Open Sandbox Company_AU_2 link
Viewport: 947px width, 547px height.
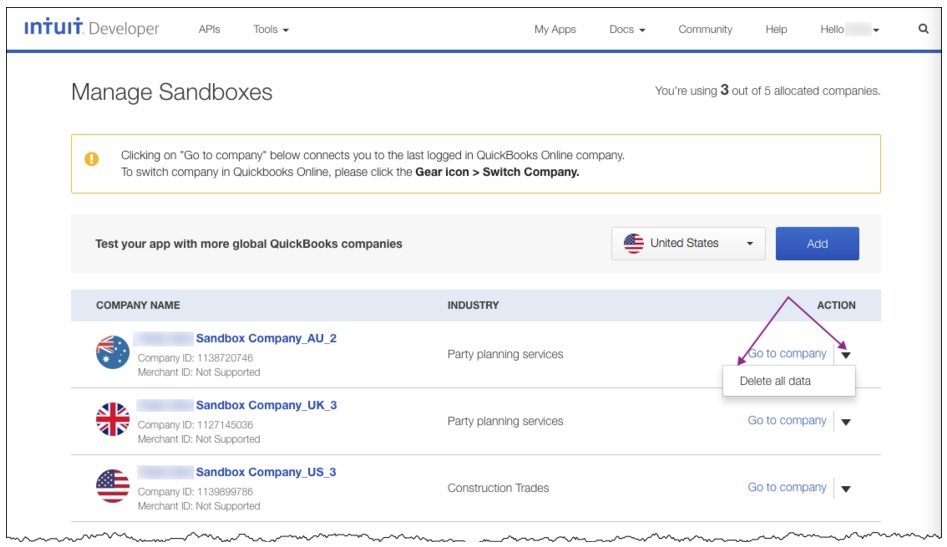click(x=266, y=338)
